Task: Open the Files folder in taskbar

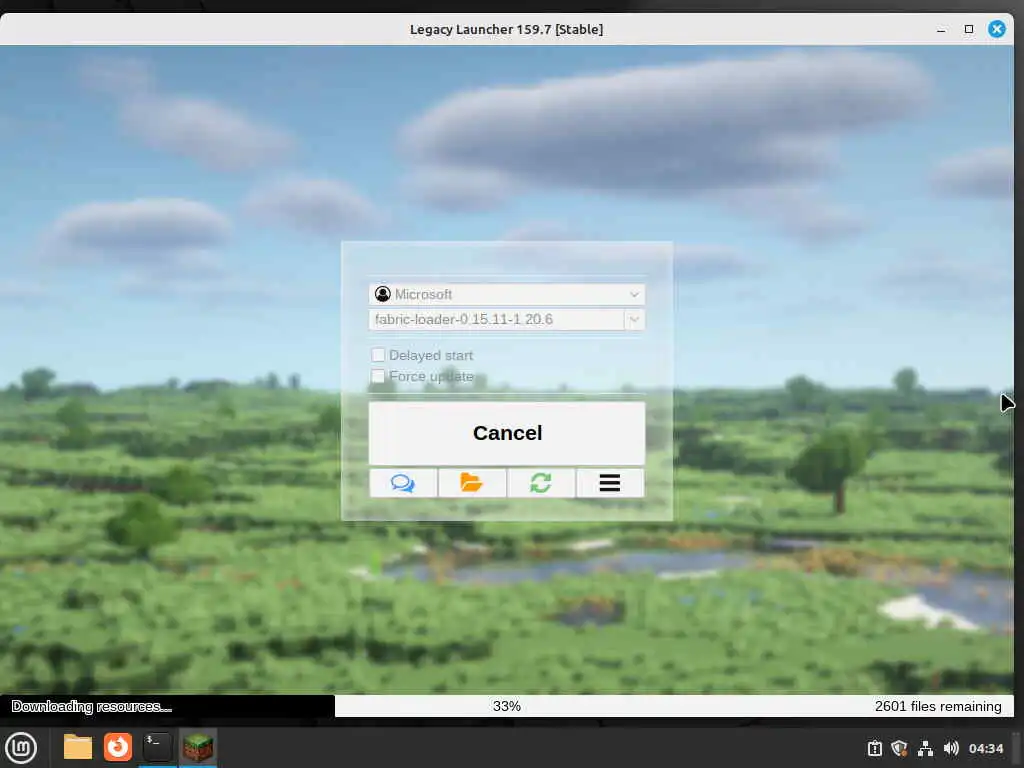Action: 78,747
